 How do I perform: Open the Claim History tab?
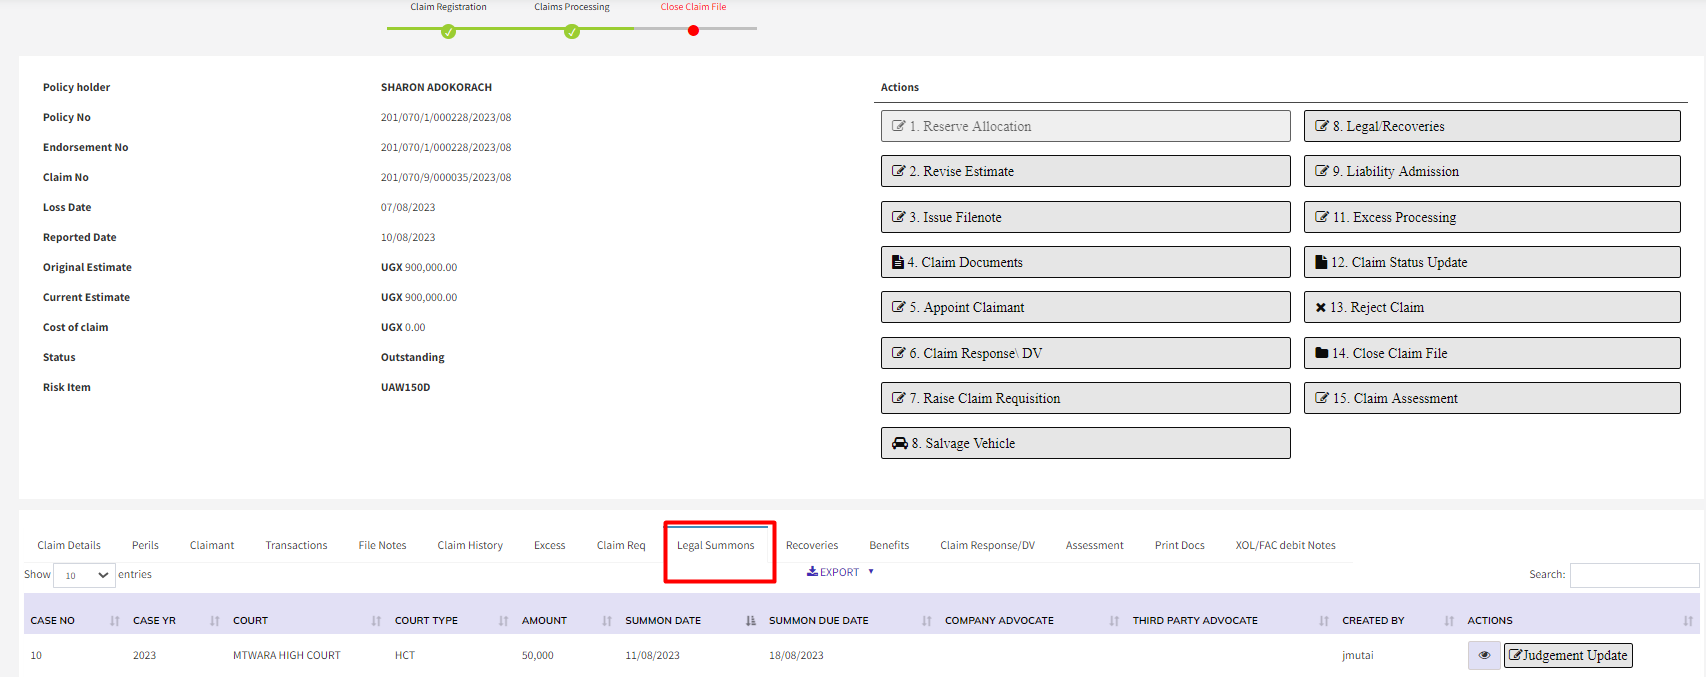(x=469, y=545)
